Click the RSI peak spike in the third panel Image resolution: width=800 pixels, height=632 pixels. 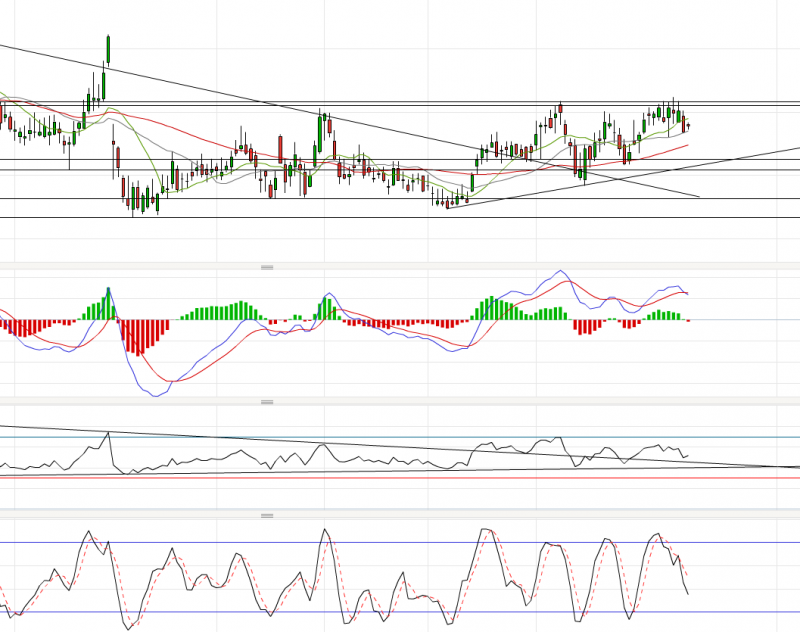(x=108, y=433)
